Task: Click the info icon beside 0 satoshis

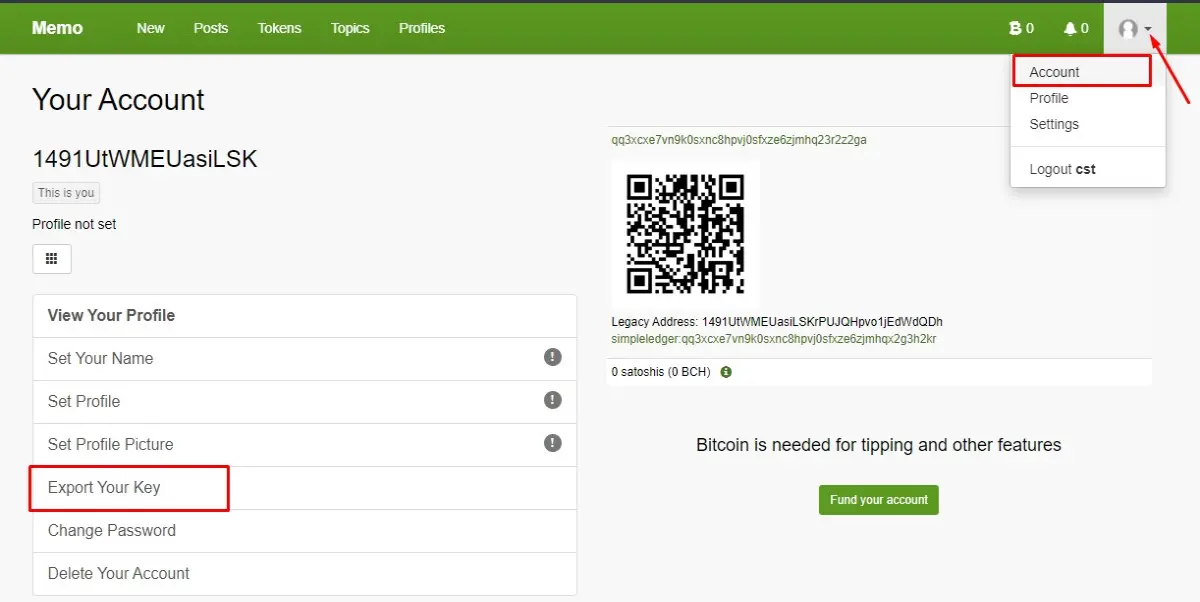Action: point(726,372)
